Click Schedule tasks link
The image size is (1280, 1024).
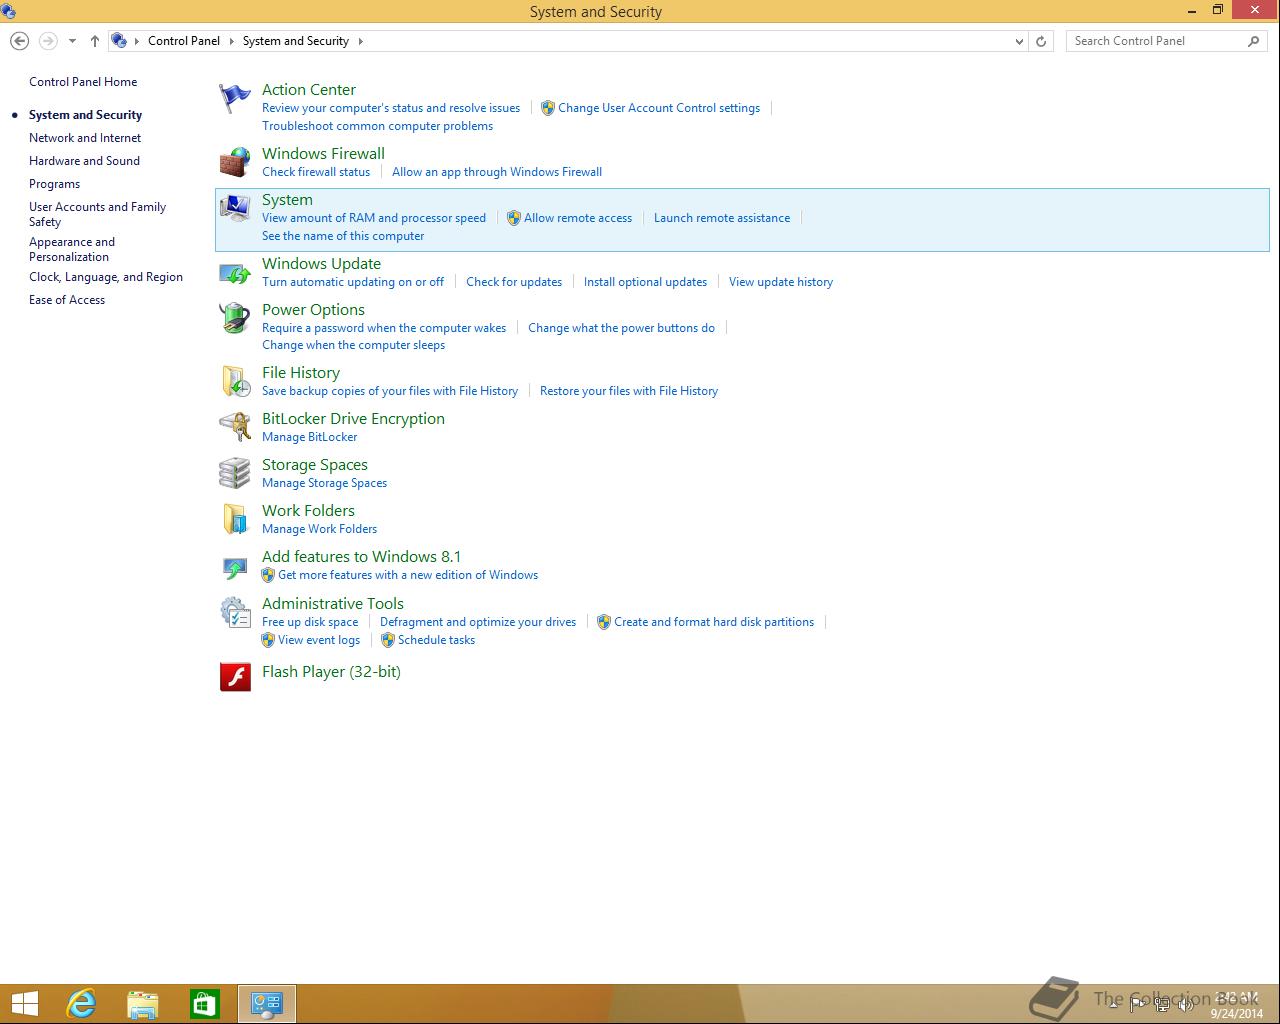[x=436, y=640]
